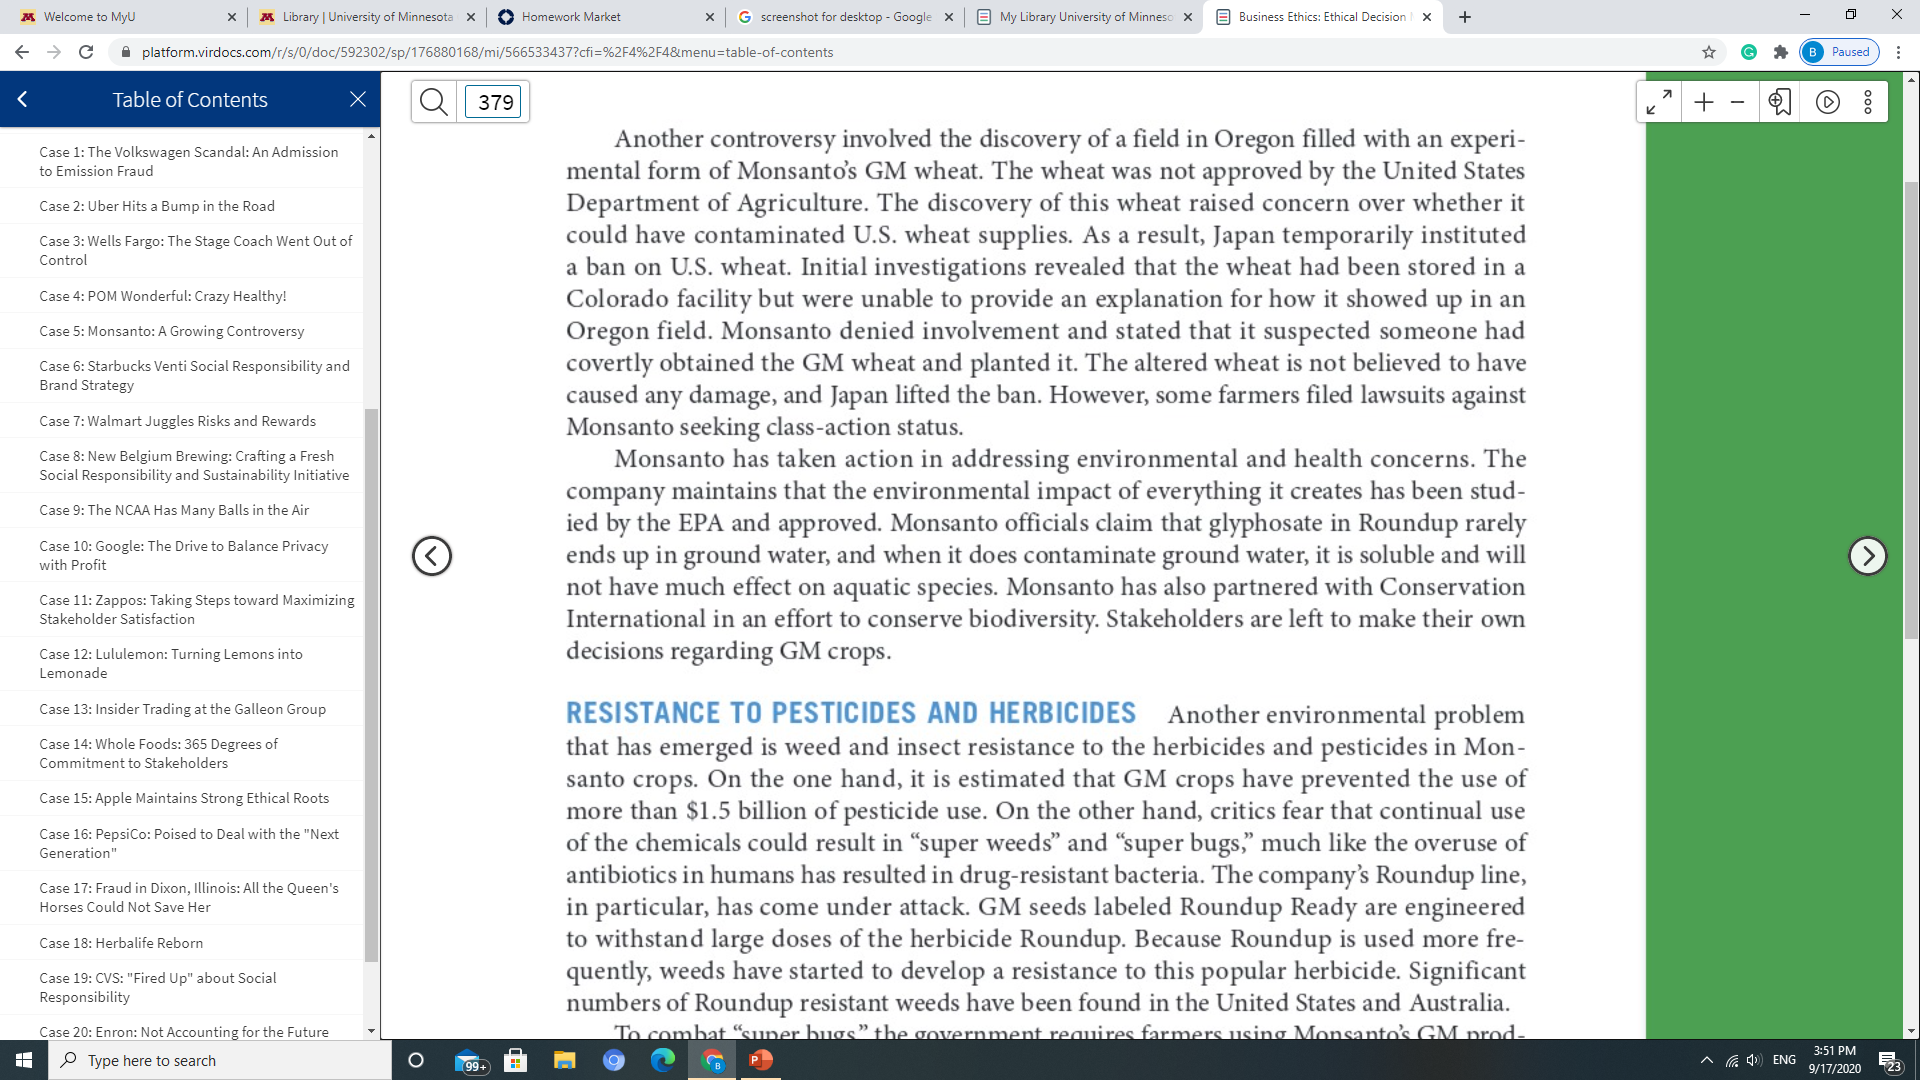Image resolution: width=1920 pixels, height=1080 pixels.
Task: Open PowerPoint from the taskbar
Action: coord(761,1060)
